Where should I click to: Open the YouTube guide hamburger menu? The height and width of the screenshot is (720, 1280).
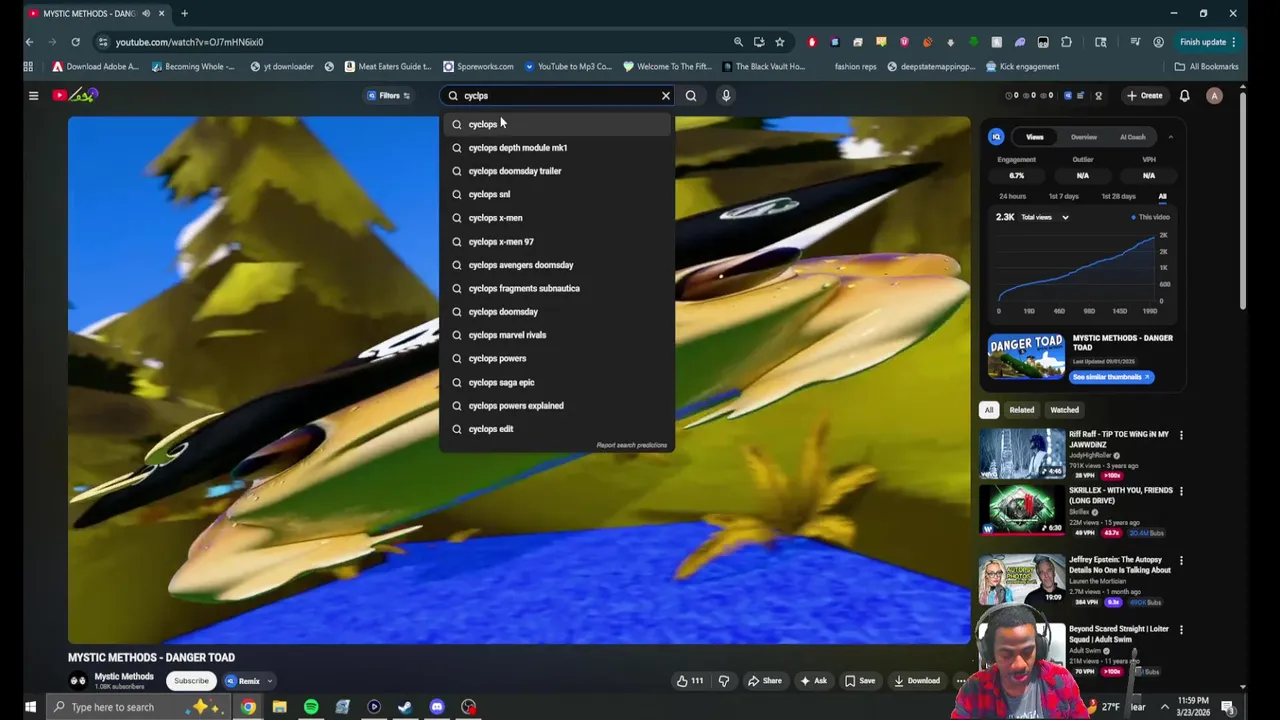pyautogui.click(x=33, y=95)
